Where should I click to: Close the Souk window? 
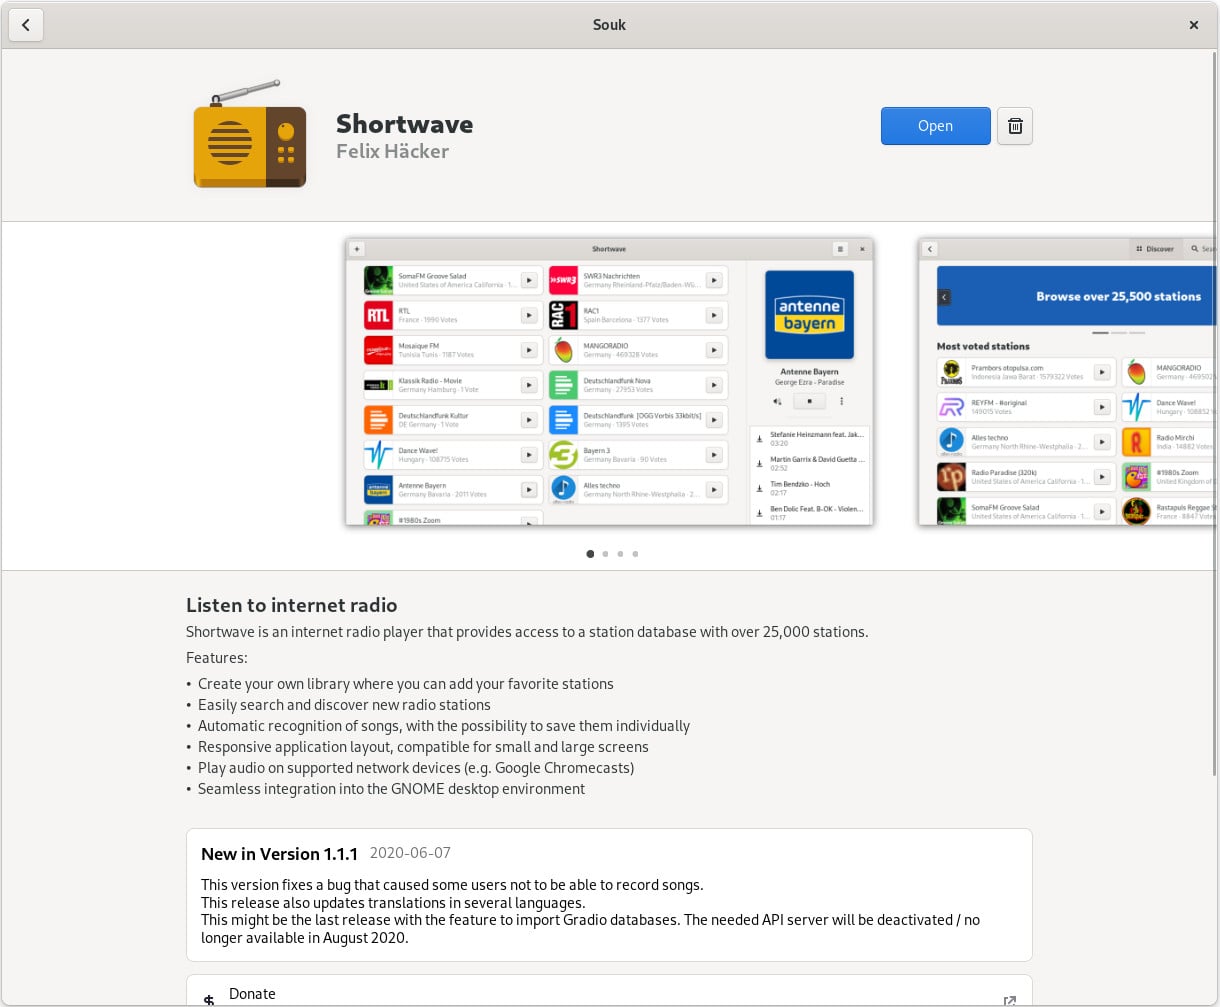[x=1194, y=25]
